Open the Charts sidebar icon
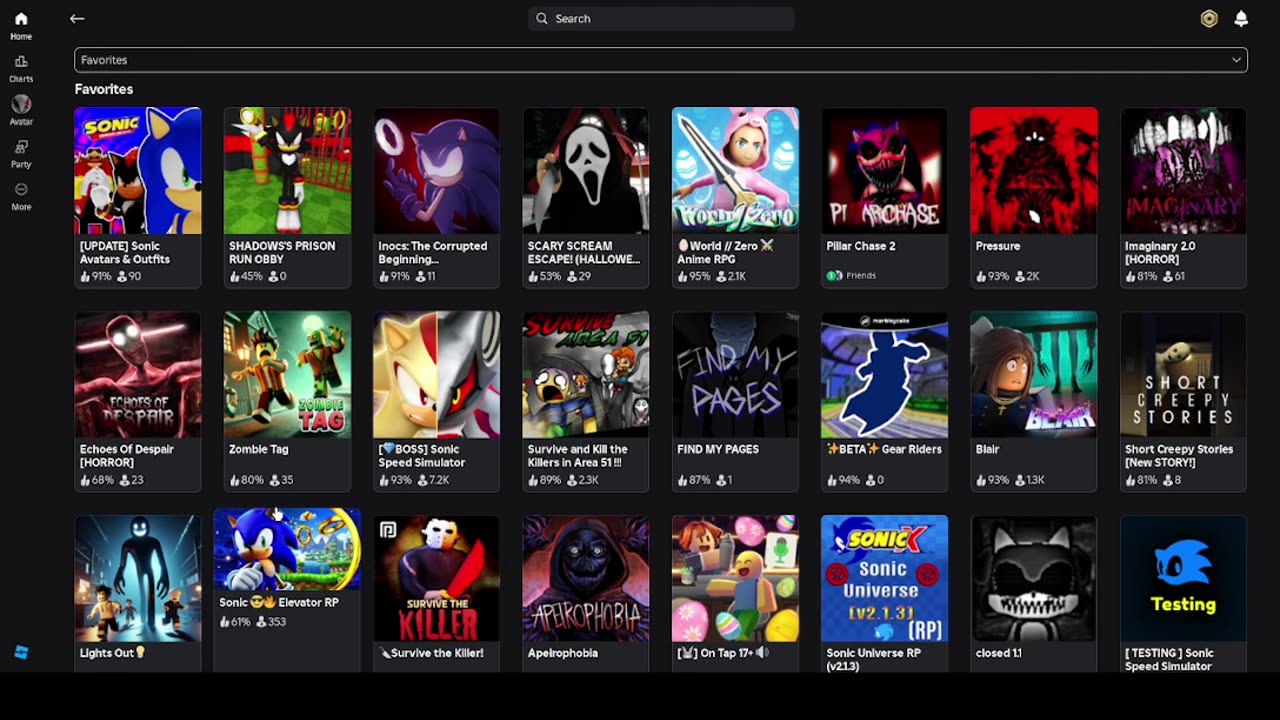 21,61
